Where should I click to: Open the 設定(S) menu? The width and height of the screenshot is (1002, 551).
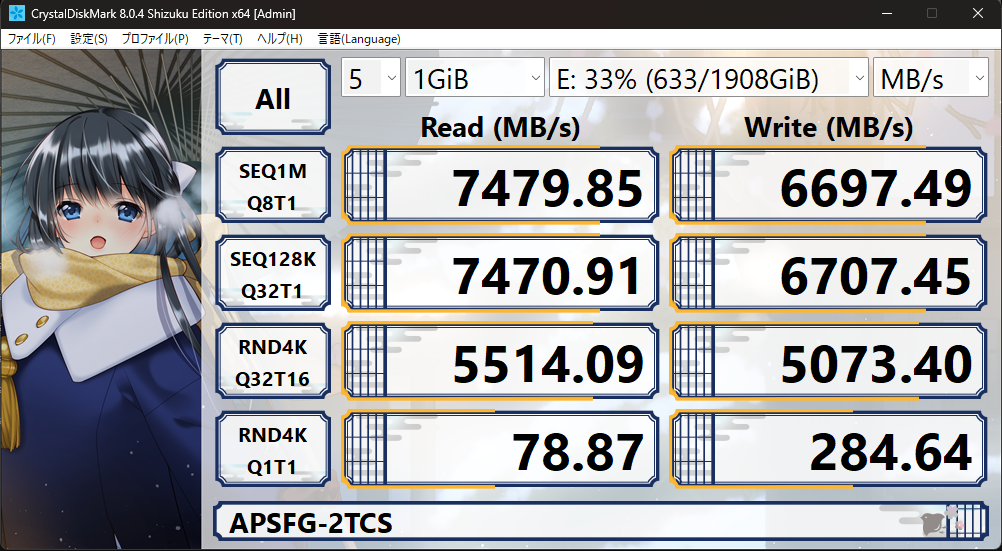[x=89, y=39]
